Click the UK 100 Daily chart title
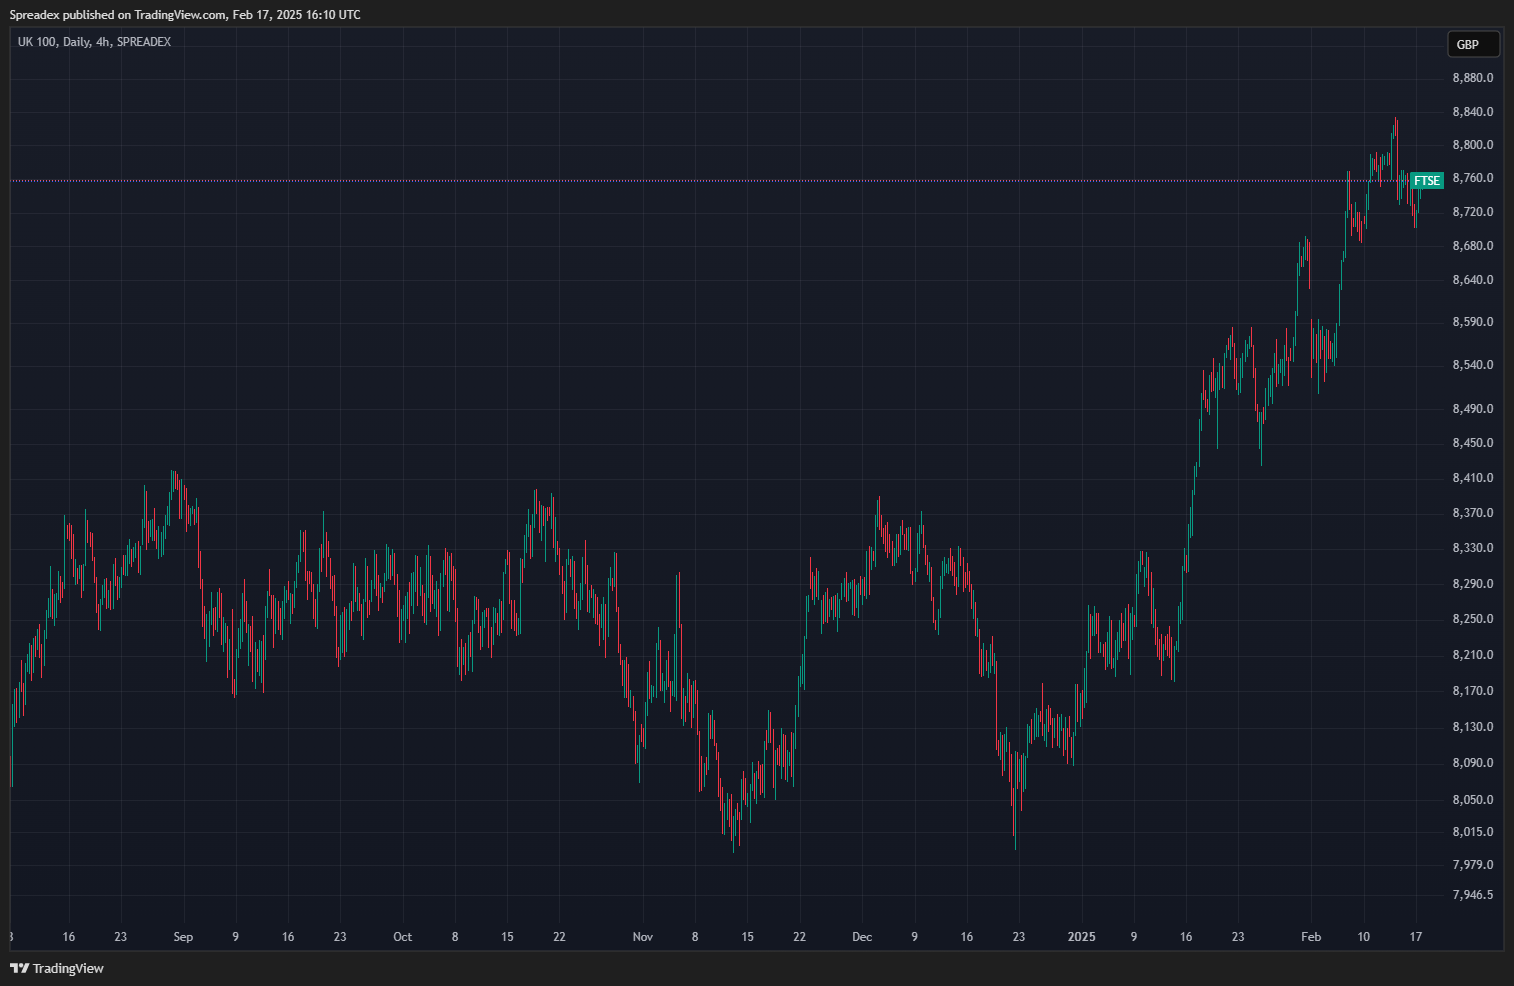This screenshot has height=986, width=1514. pos(94,42)
